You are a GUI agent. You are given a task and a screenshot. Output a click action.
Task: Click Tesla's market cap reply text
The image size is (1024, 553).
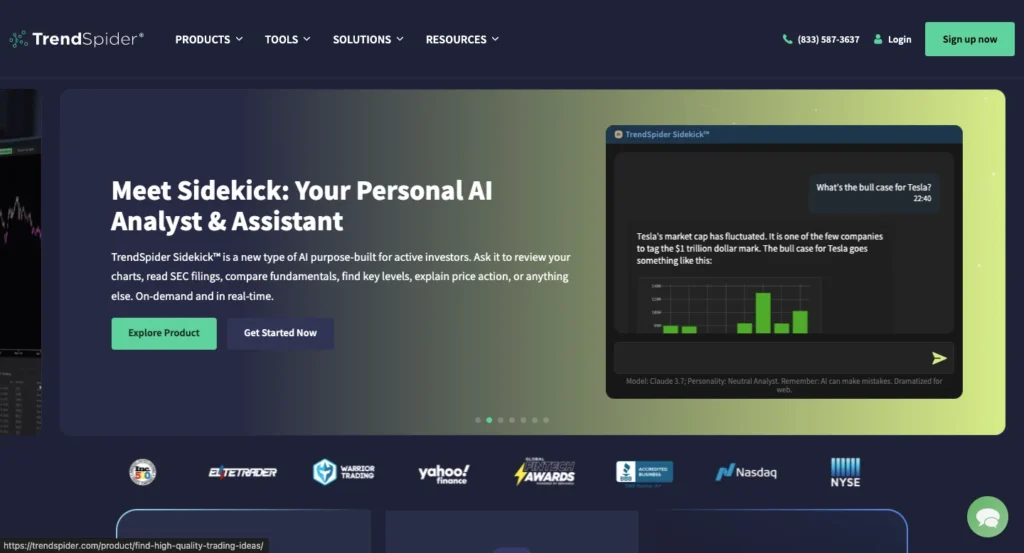pos(760,248)
